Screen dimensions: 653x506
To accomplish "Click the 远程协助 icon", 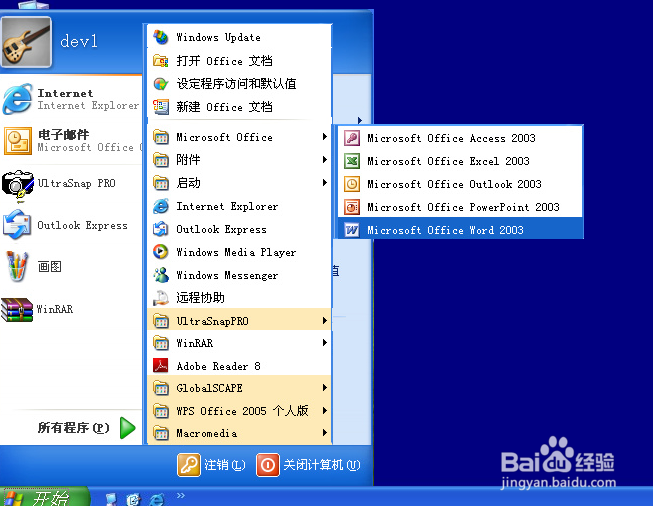I will pyautogui.click(x=161, y=298).
